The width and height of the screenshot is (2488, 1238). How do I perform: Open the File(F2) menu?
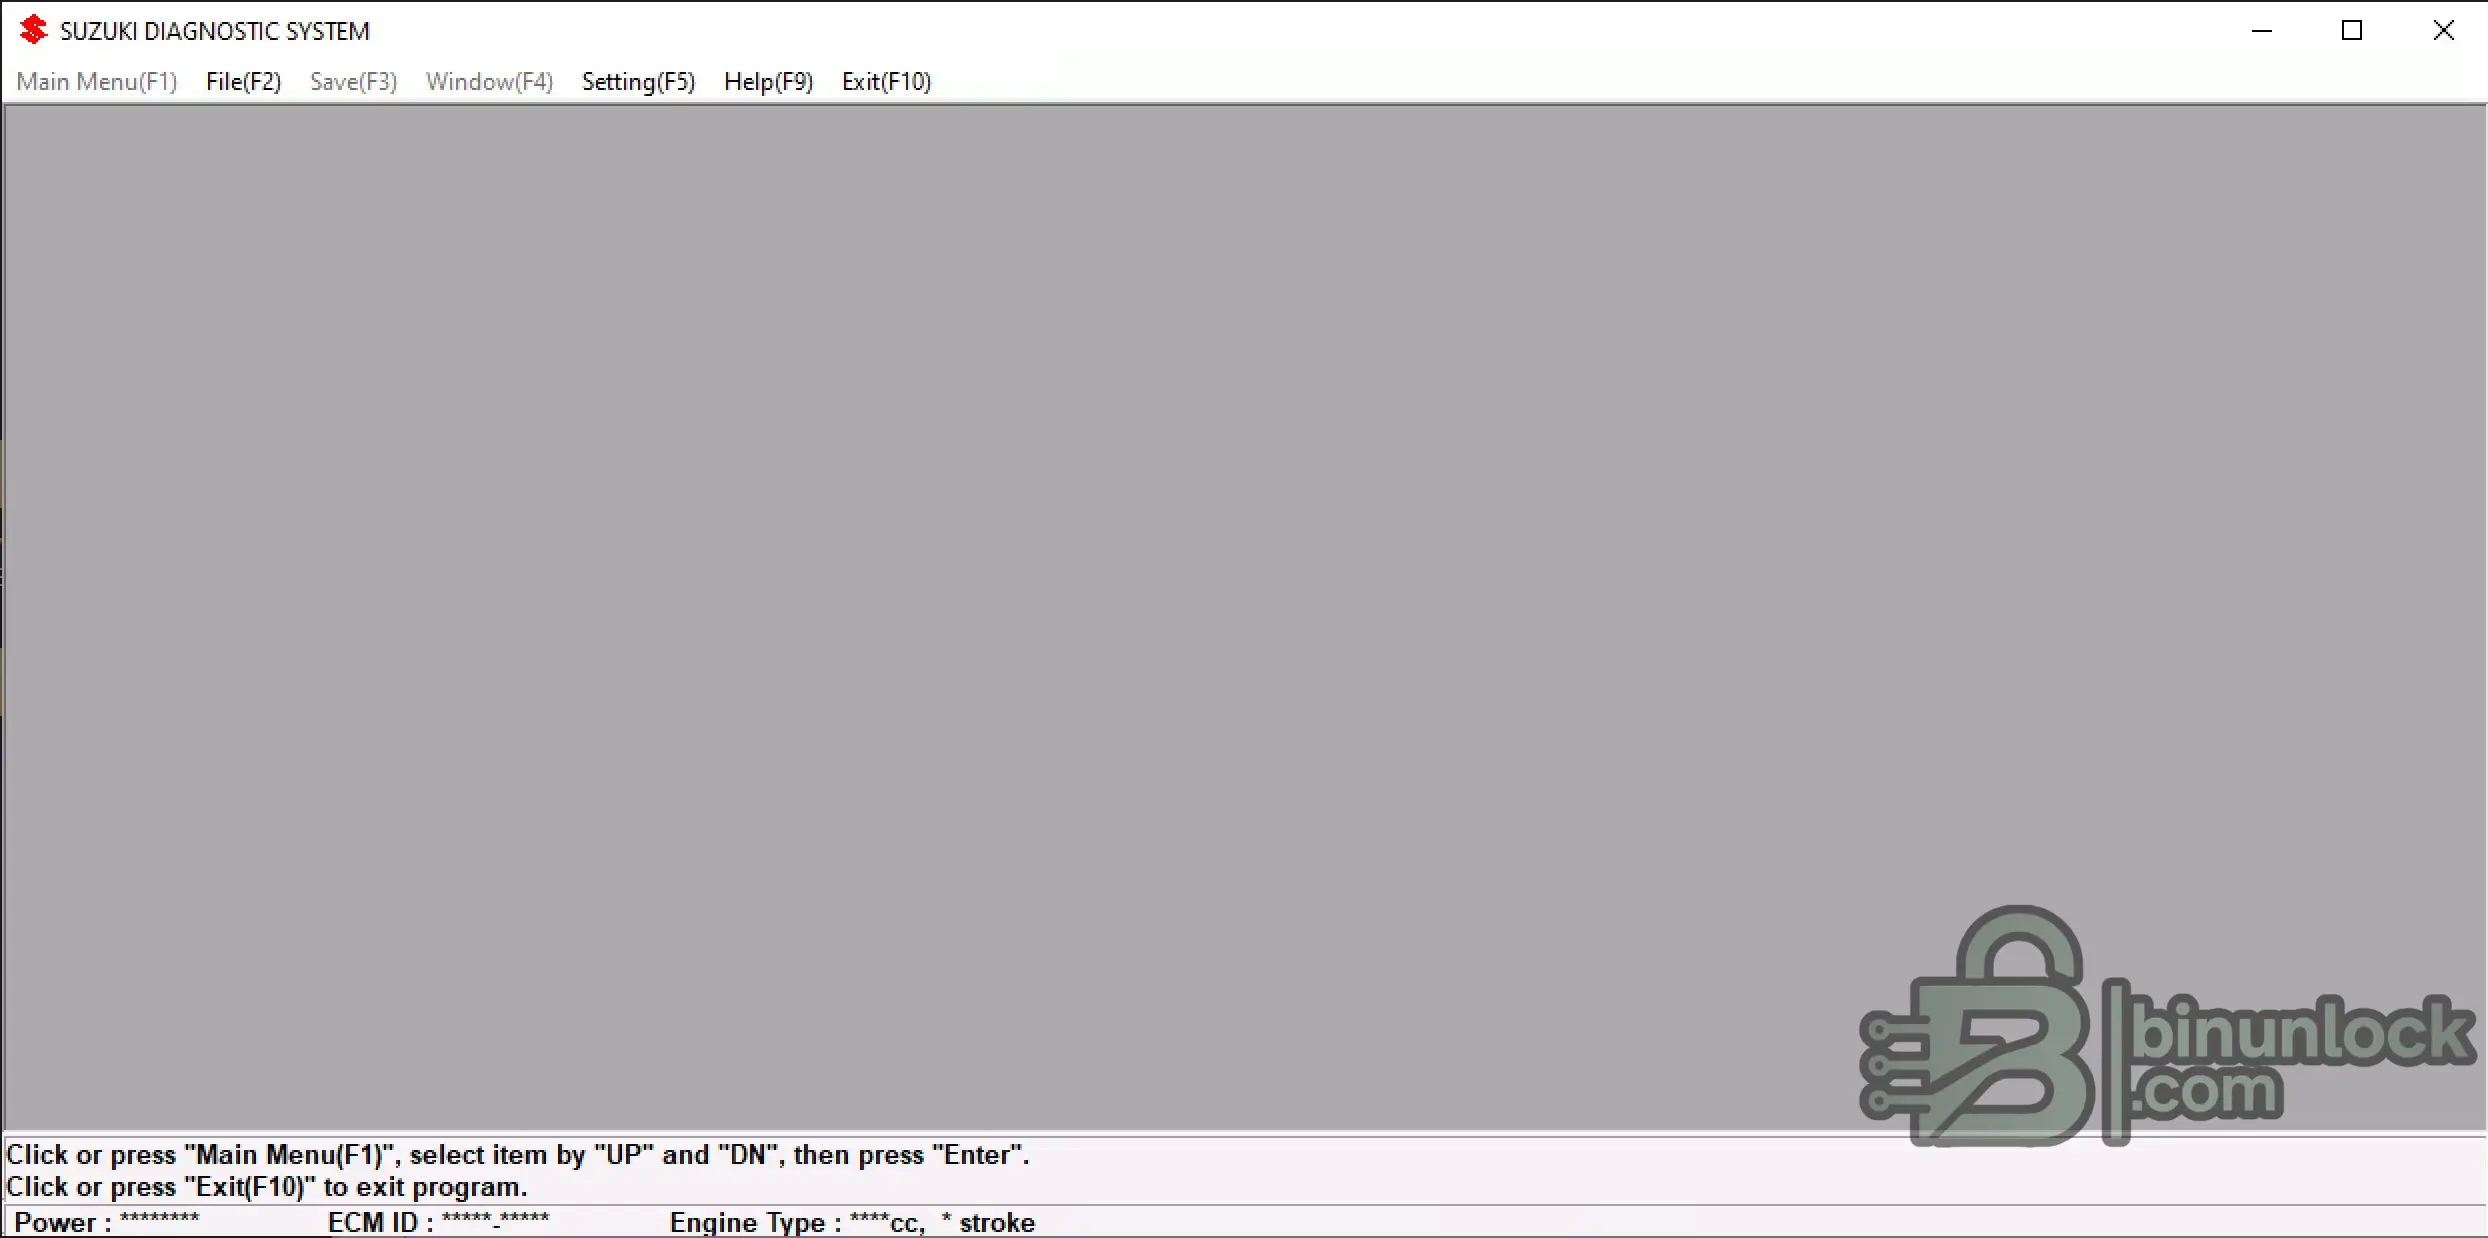pyautogui.click(x=244, y=82)
